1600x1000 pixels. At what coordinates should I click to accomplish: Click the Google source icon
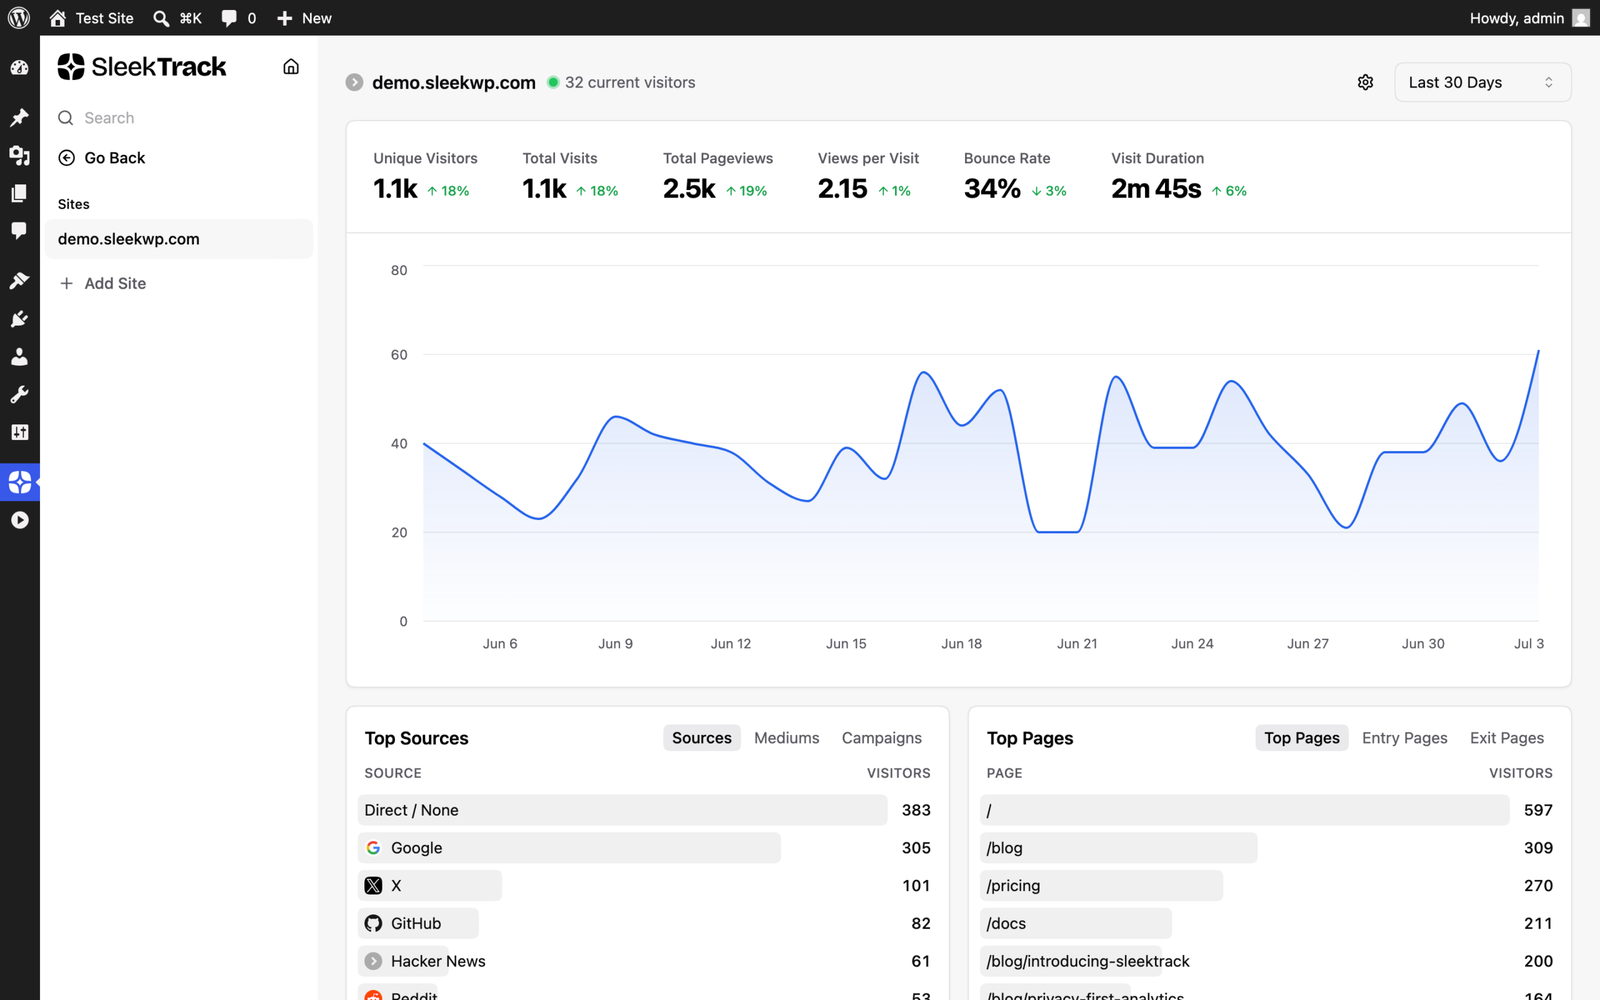(373, 848)
